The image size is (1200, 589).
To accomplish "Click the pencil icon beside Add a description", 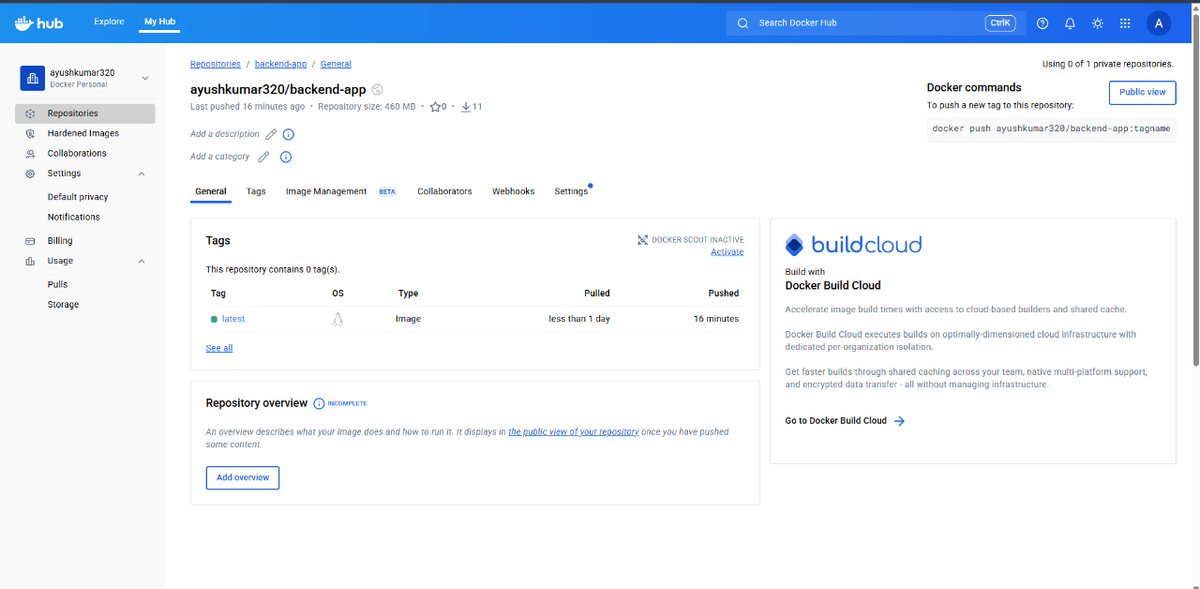I will pyautogui.click(x=270, y=134).
